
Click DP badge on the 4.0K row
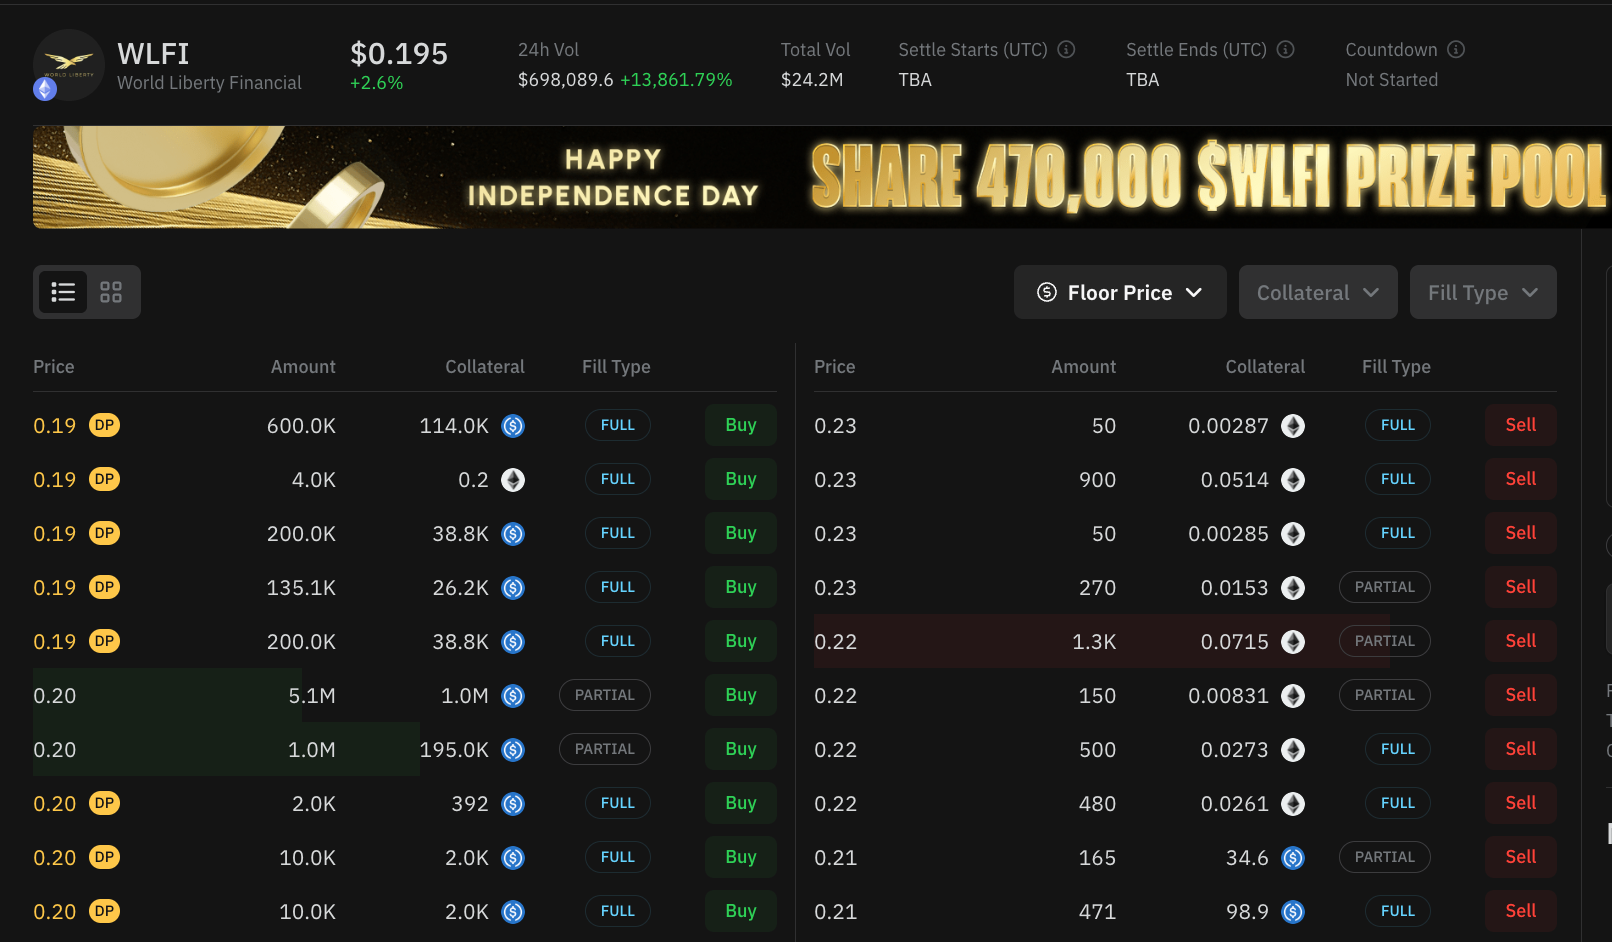click(x=104, y=479)
